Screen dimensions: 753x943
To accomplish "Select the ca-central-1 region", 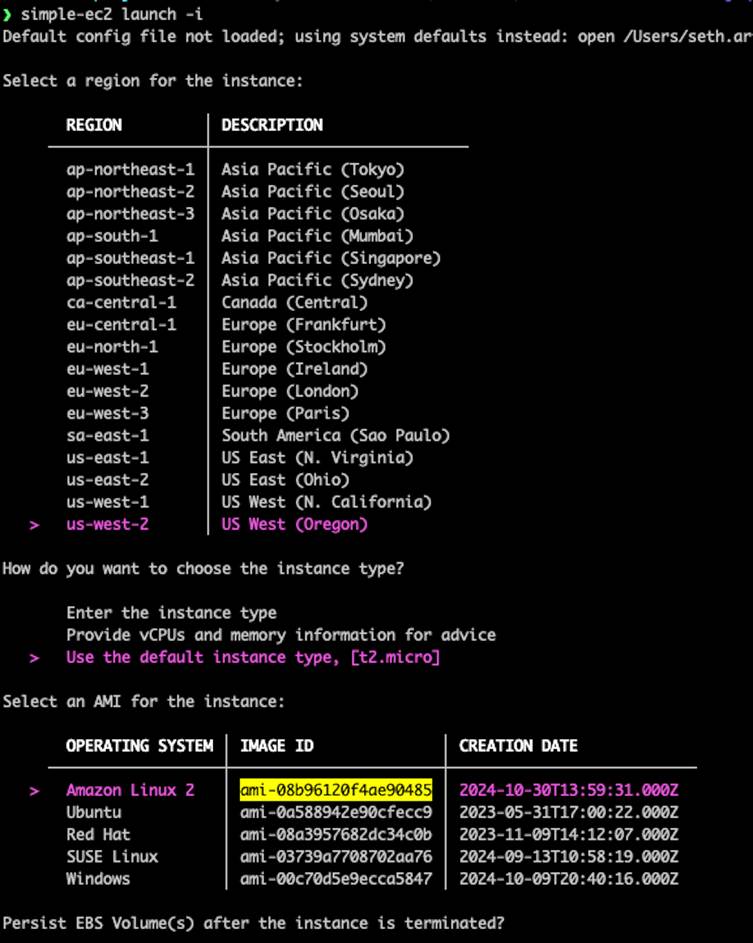I will pyautogui.click(x=121, y=303).
